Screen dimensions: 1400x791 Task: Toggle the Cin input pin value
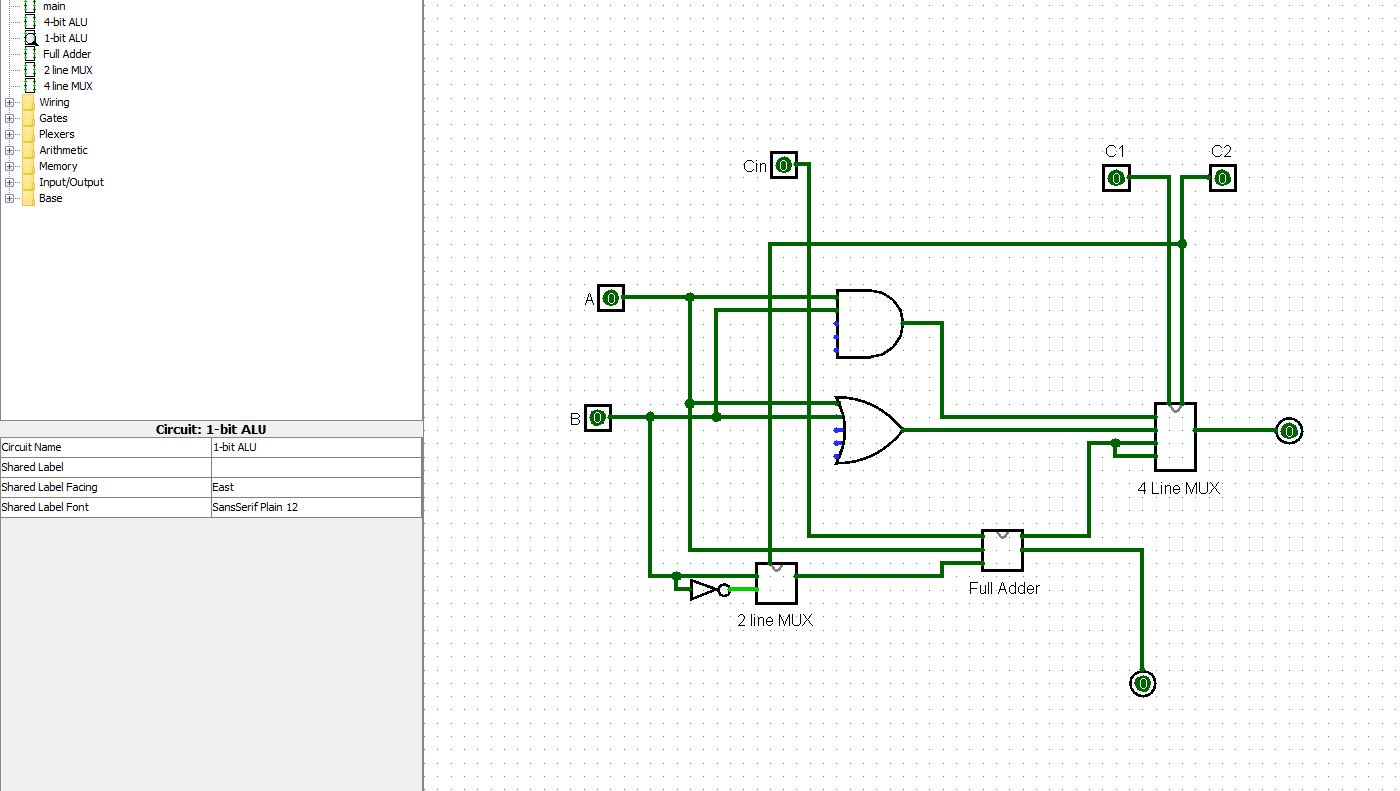(x=784, y=165)
